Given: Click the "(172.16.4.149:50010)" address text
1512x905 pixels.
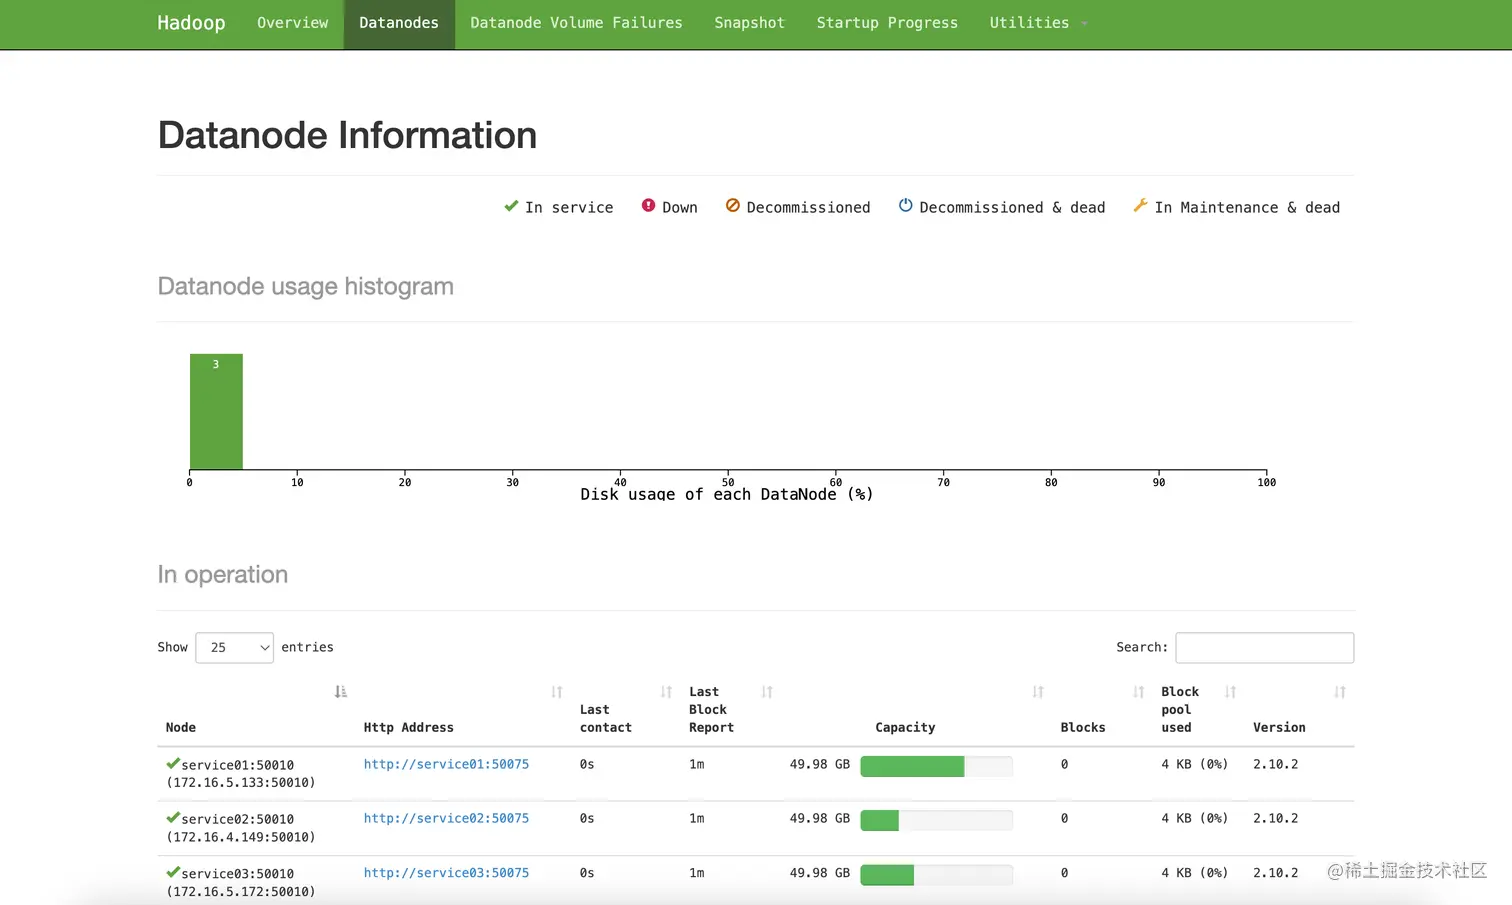Looking at the screenshot, I should click(241, 837).
